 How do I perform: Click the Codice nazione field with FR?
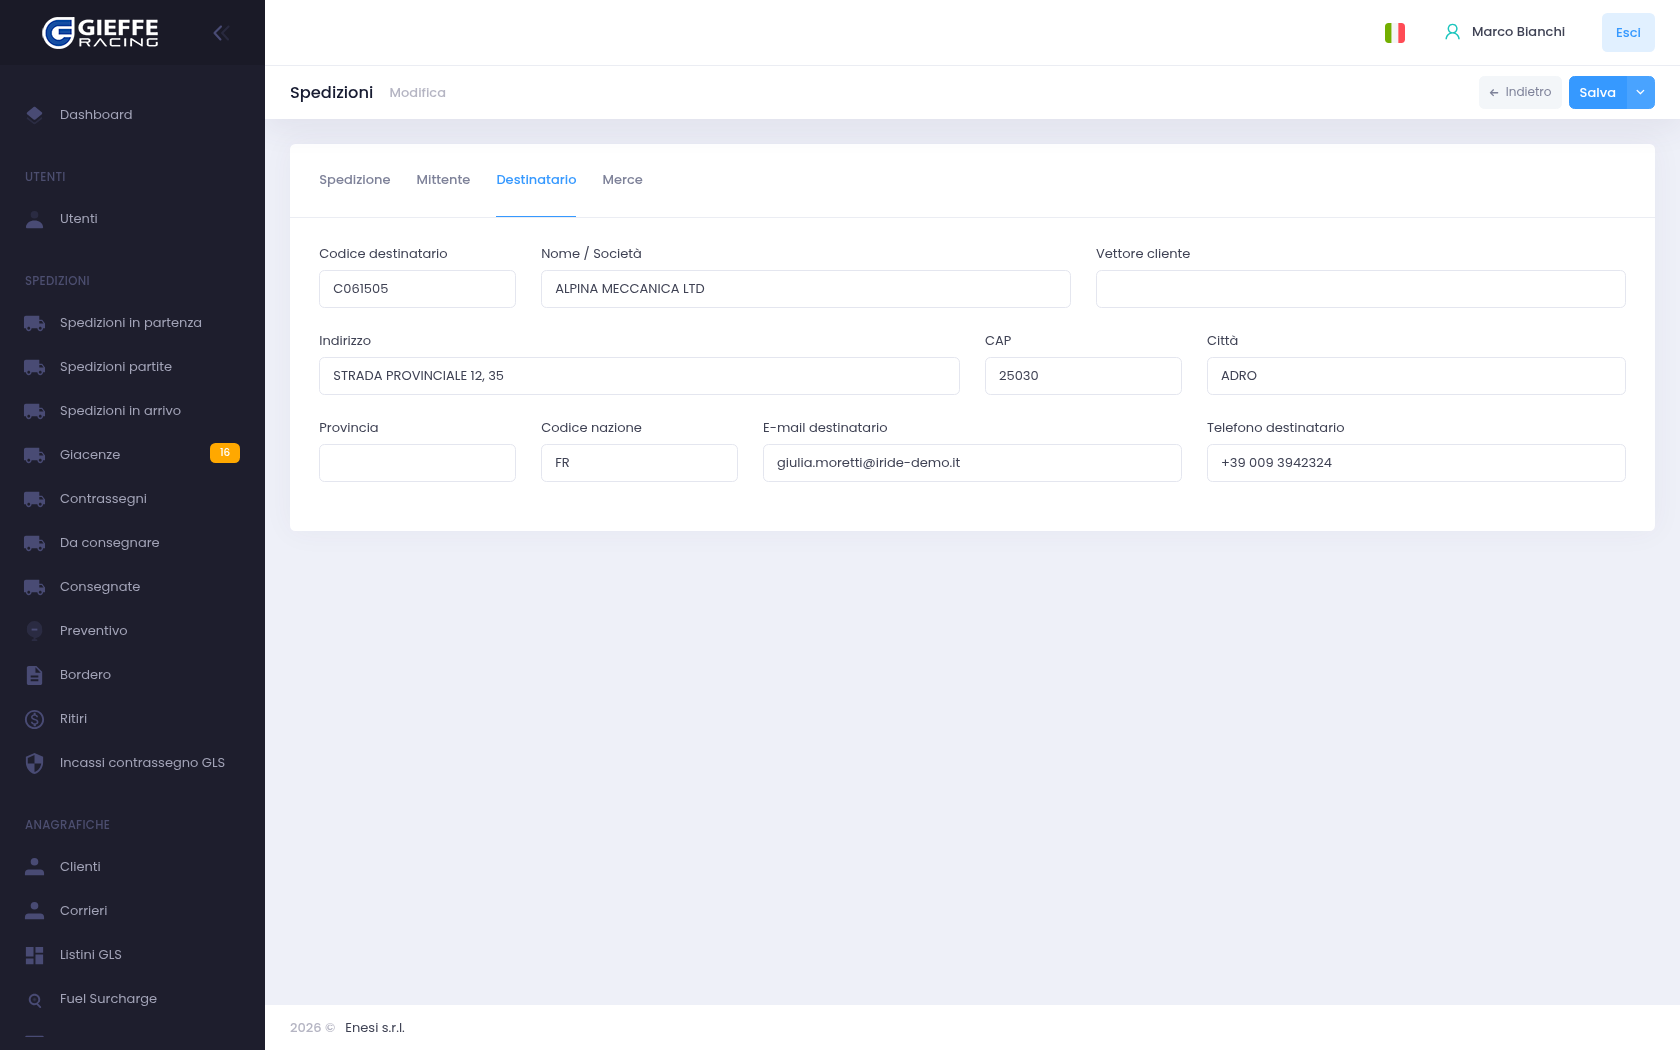[639, 463]
